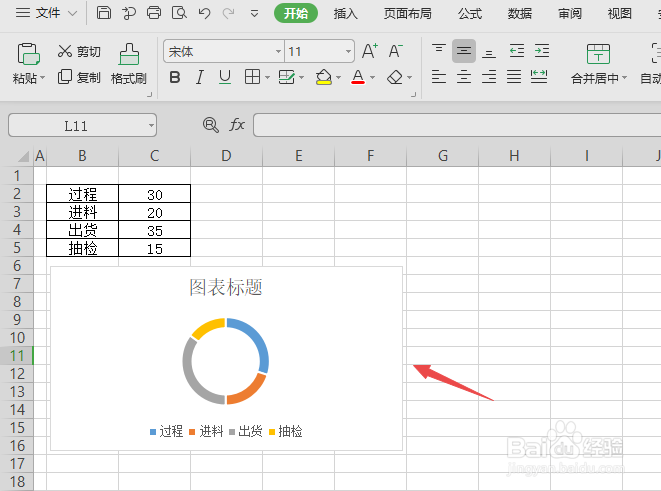The image size is (661, 491).
Task: Click the Save icon in quick toolbar
Action: click(104, 13)
